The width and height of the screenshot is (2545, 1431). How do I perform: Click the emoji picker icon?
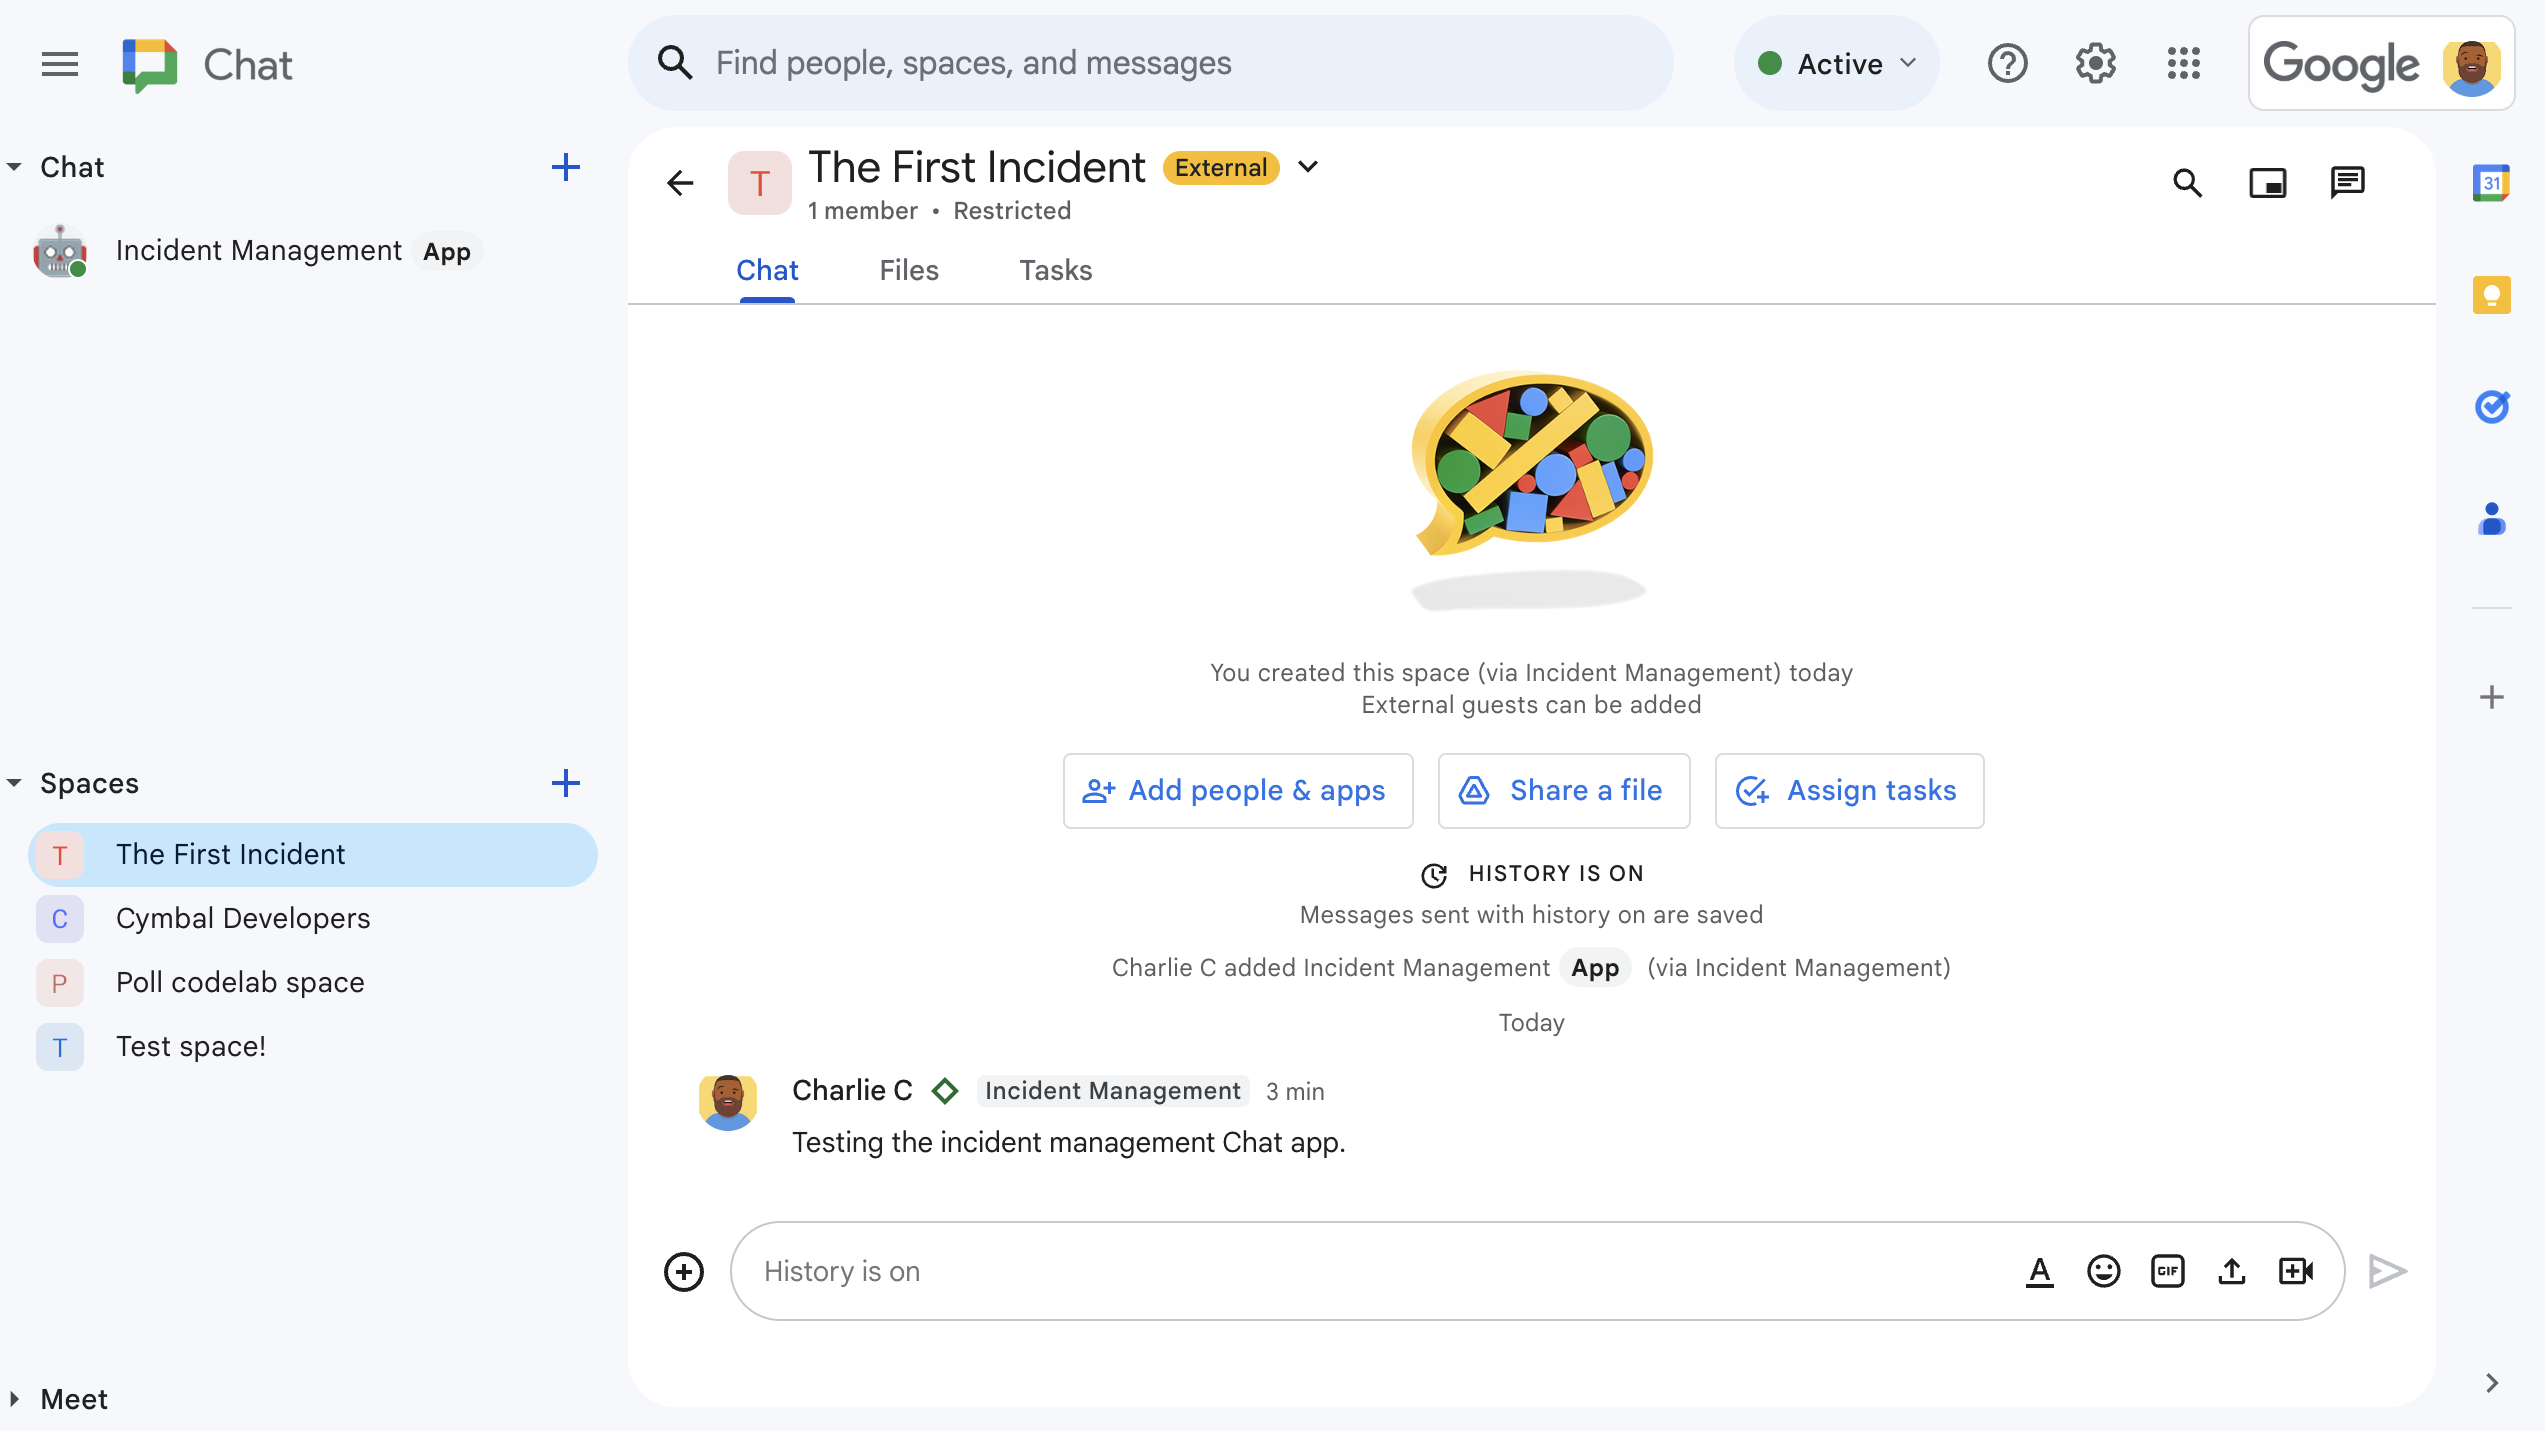pyautogui.click(x=2105, y=1270)
